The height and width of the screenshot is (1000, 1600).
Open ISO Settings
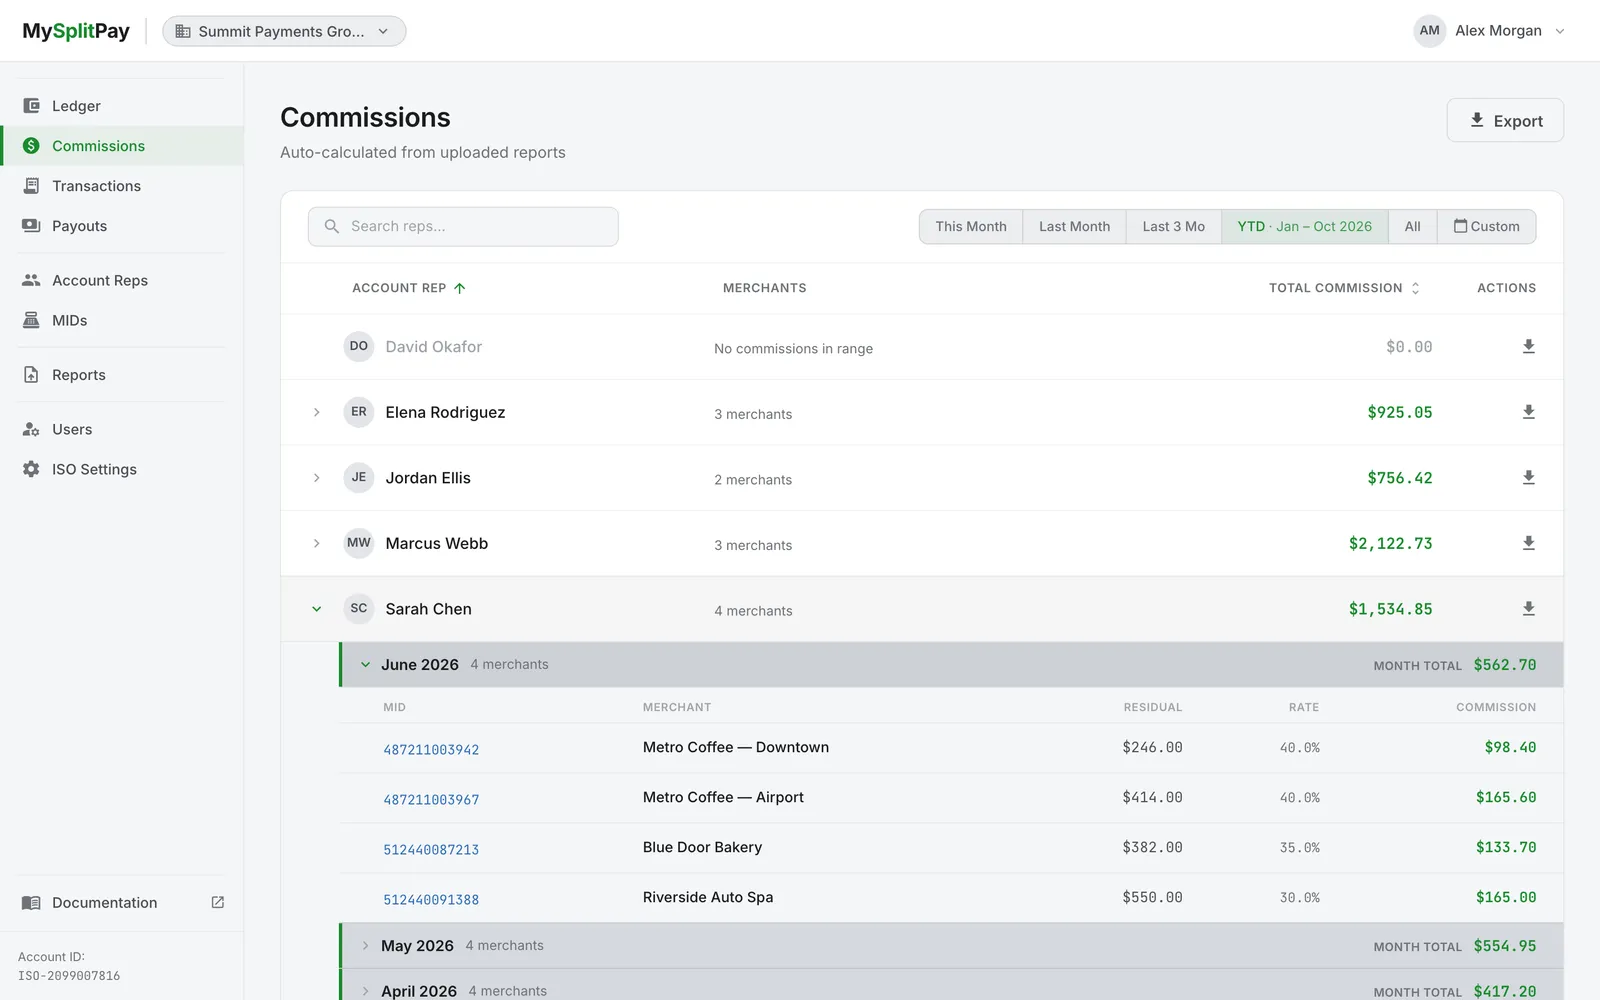122,469
